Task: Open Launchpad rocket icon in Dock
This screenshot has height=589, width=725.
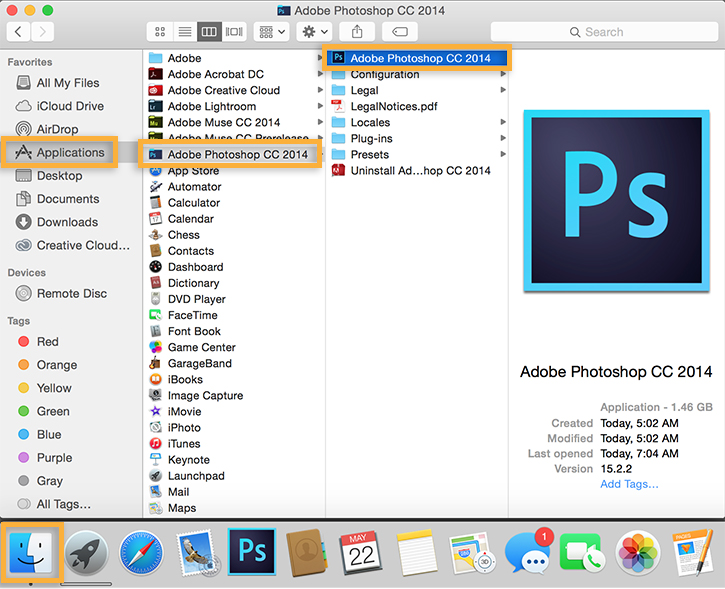Action: click(86, 552)
